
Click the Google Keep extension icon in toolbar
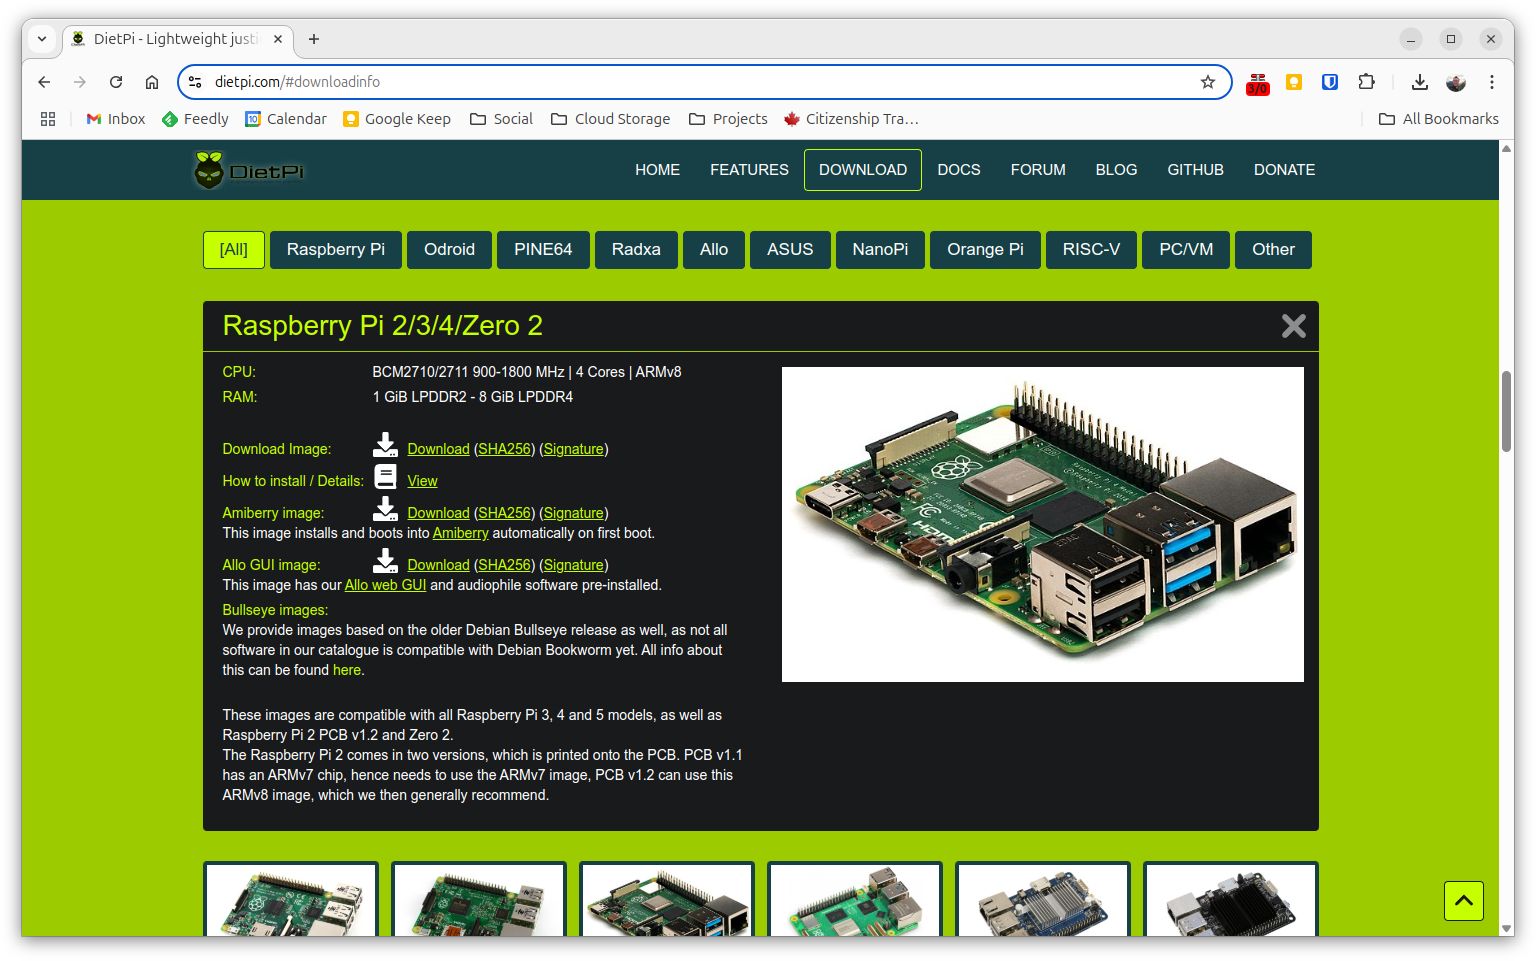click(1293, 82)
